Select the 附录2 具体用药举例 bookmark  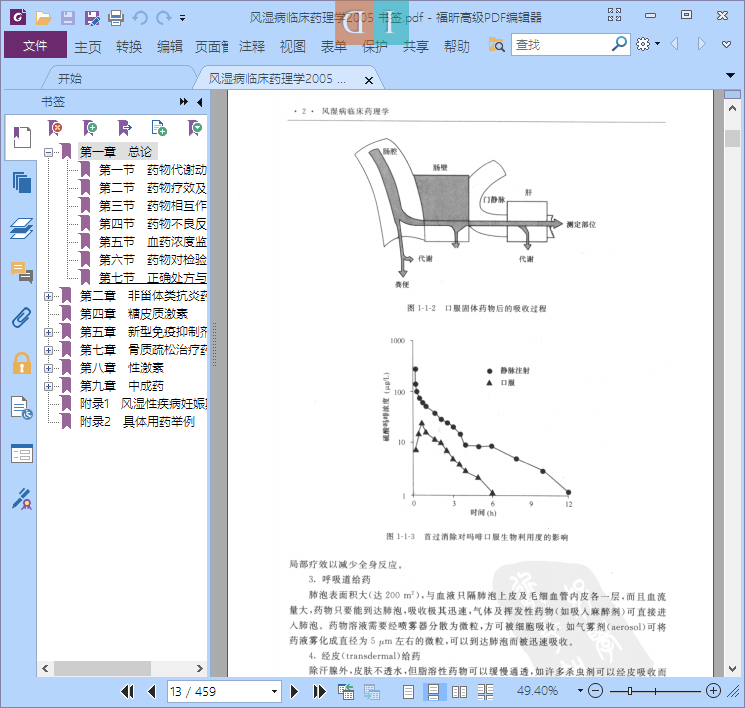137,422
